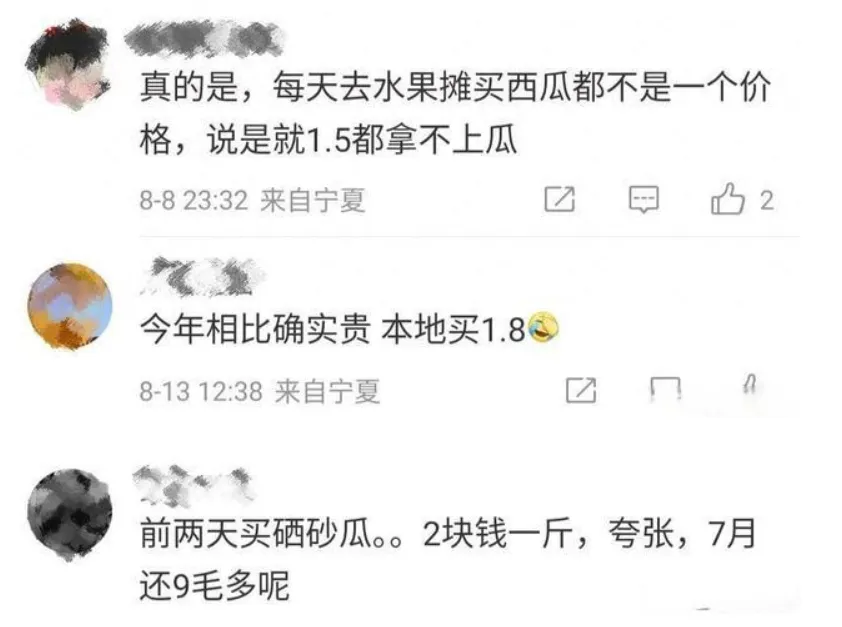Image resolution: width=842 pixels, height=627 pixels.
Task: Tap the 8-8 23:32 来自宁夏 timestamp
Action: coord(252,200)
